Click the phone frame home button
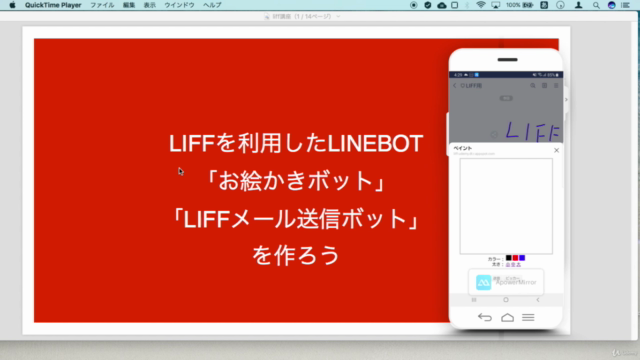640x360 pixels. click(507, 317)
